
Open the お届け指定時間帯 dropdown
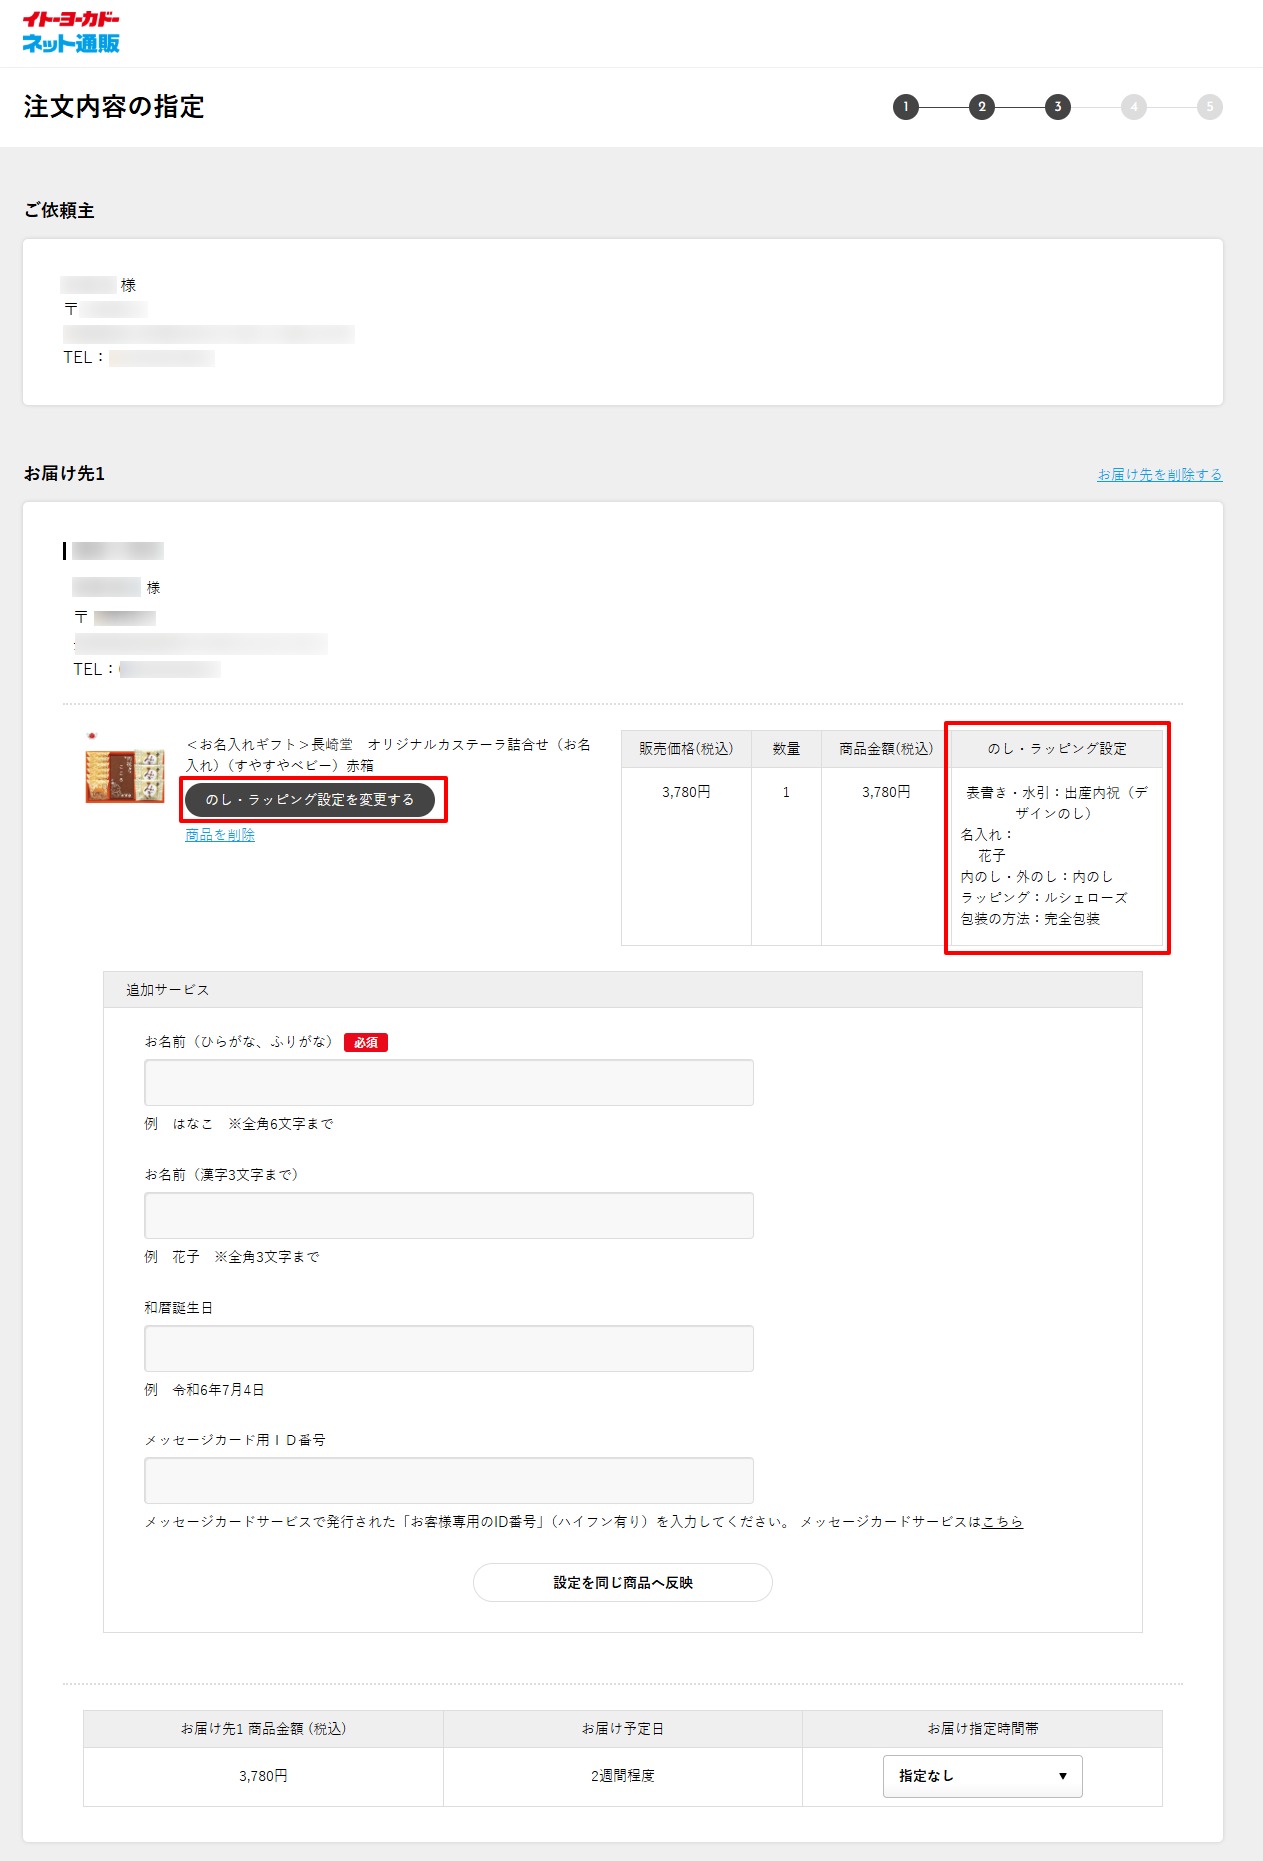982,1776
